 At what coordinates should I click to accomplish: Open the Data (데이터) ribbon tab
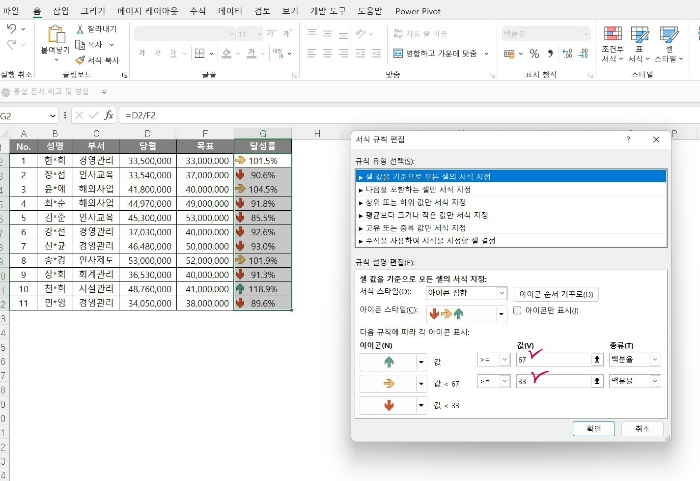click(x=230, y=11)
